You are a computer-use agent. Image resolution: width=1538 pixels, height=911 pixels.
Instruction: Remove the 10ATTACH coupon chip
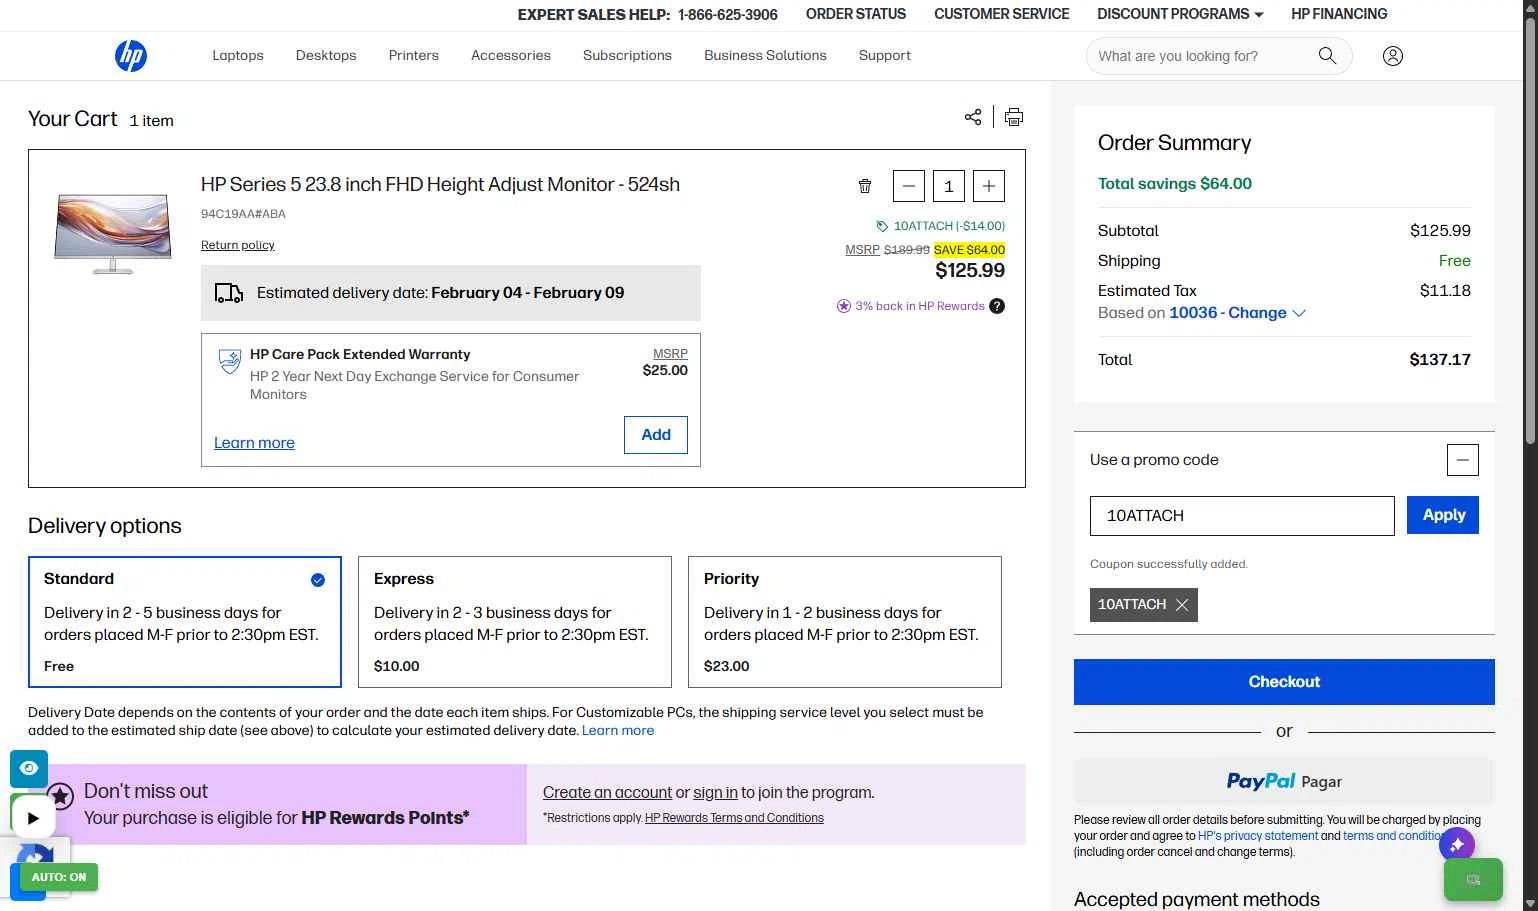[x=1182, y=605]
